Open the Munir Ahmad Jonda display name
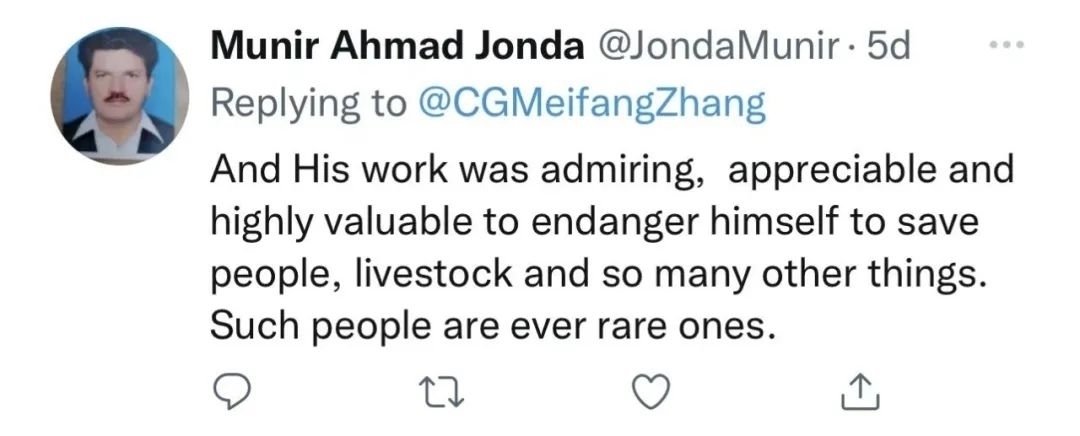The height and width of the screenshot is (436, 1080). coord(398,48)
